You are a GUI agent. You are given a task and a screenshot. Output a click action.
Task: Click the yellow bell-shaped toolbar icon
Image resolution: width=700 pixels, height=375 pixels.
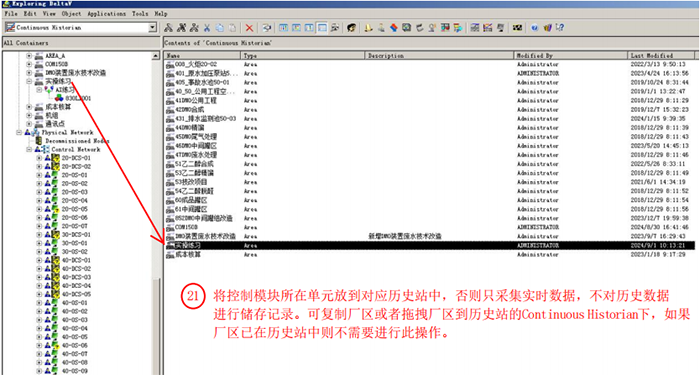tap(368, 28)
